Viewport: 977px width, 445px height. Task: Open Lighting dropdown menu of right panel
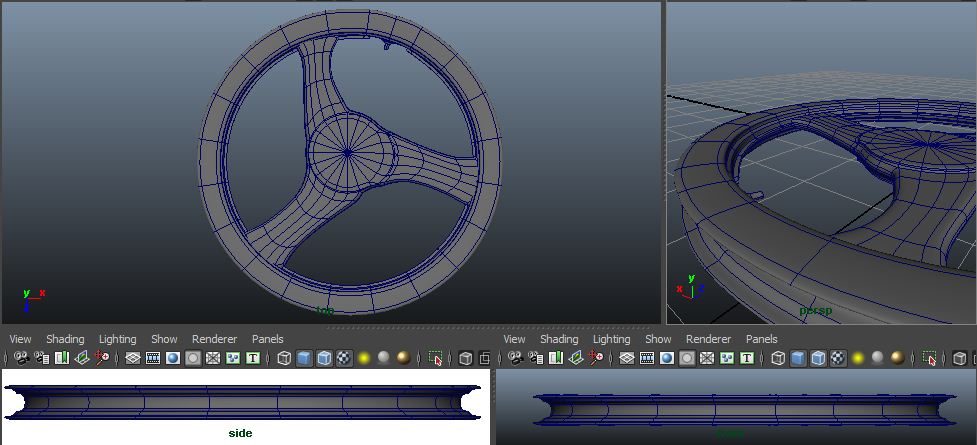[611, 339]
